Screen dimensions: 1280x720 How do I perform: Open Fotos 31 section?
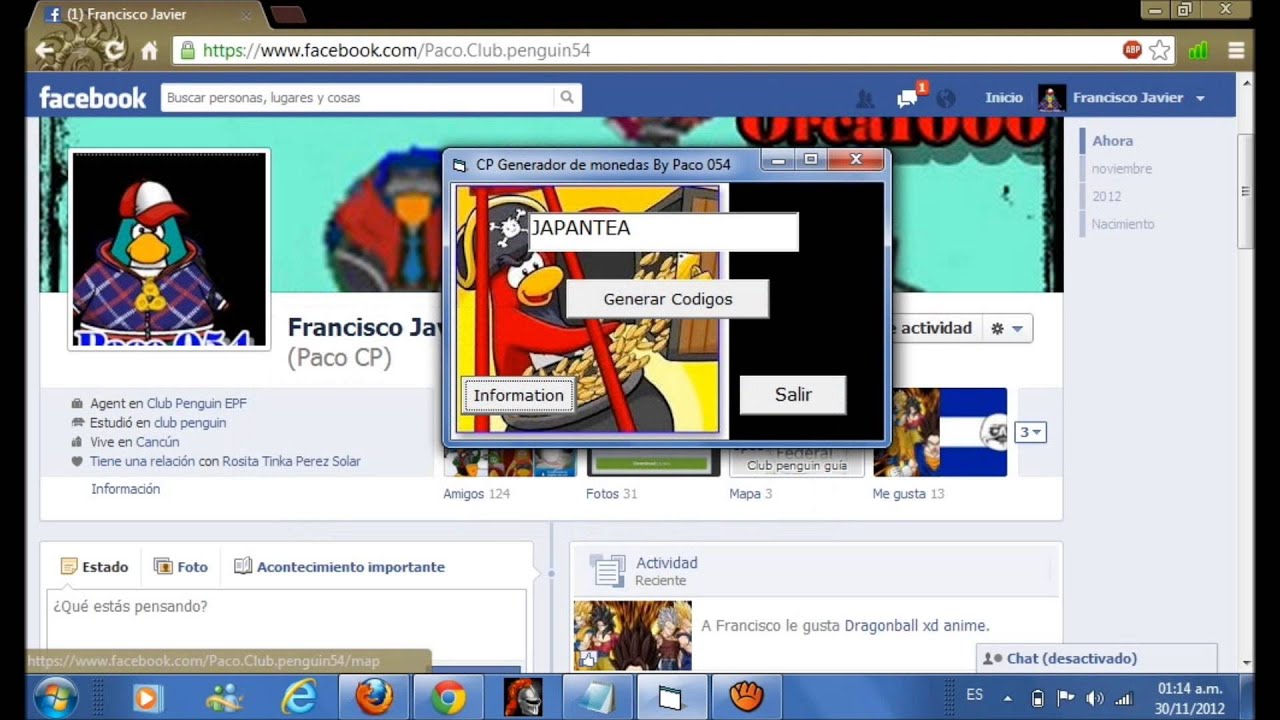[611, 494]
